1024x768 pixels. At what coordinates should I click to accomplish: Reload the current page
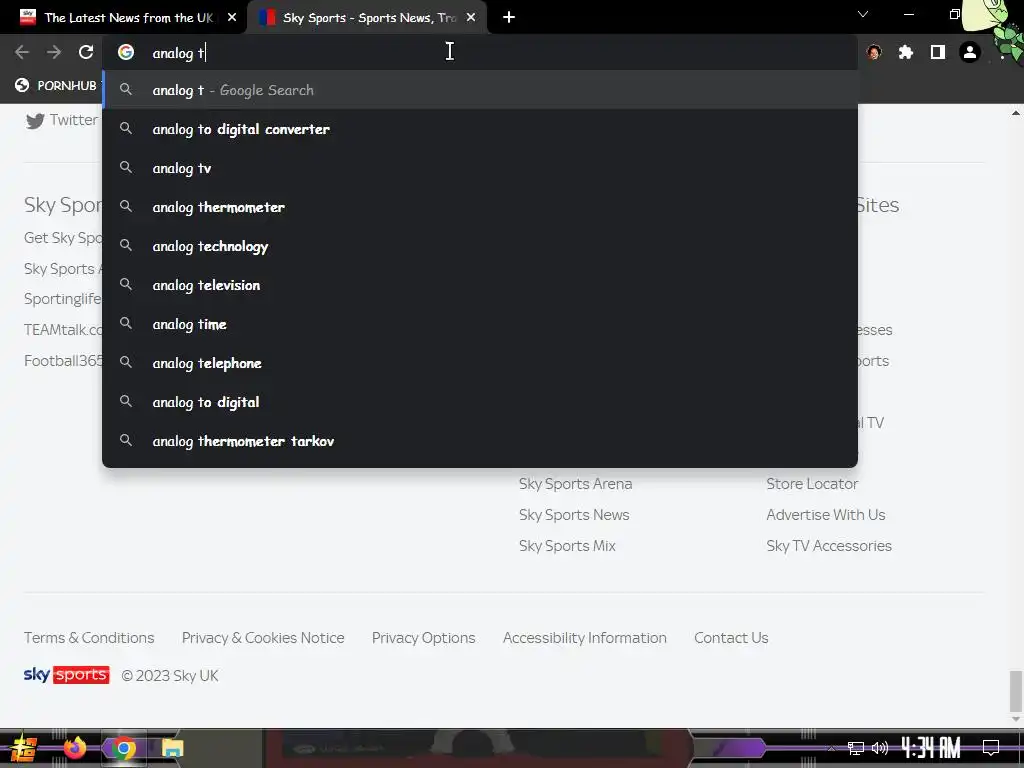point(86,52)
